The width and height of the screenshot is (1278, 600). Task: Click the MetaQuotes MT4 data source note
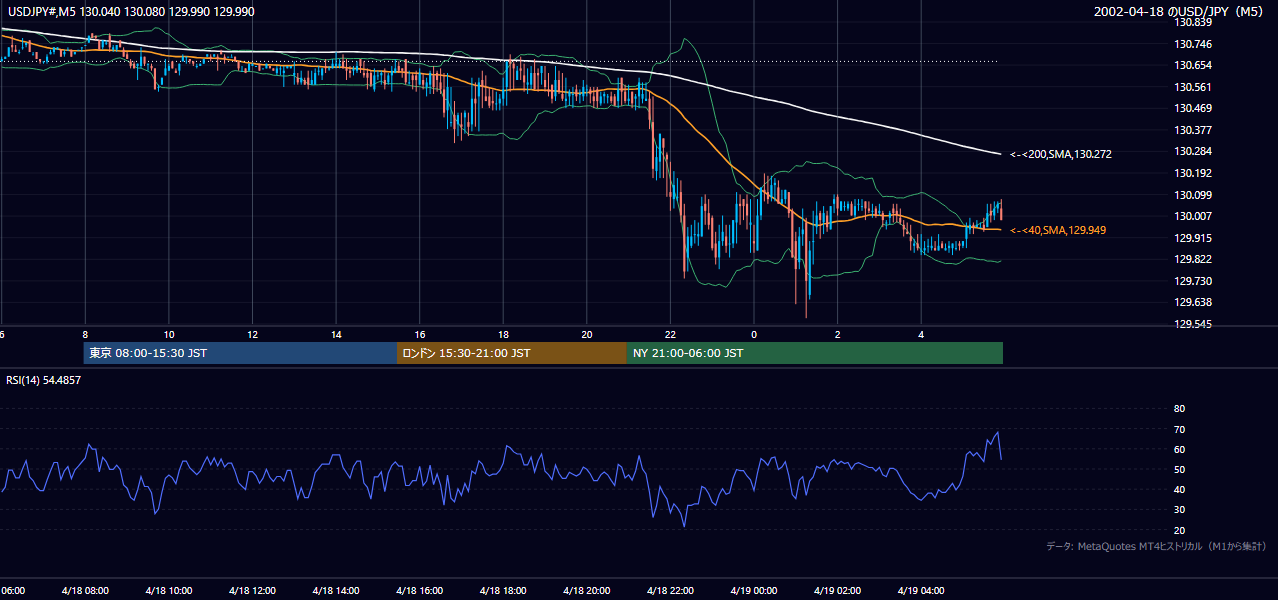pos(1156,547)
